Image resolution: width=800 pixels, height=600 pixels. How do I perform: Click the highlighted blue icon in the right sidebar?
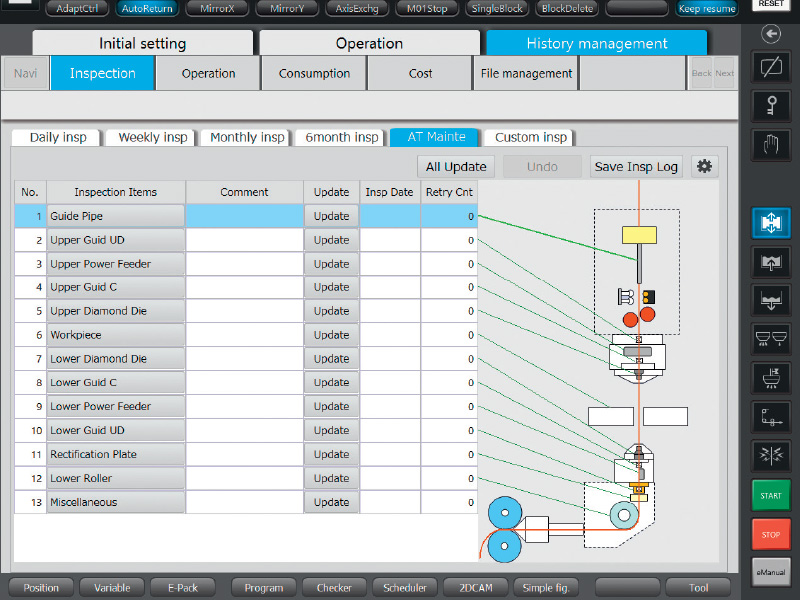coord(770,224)
